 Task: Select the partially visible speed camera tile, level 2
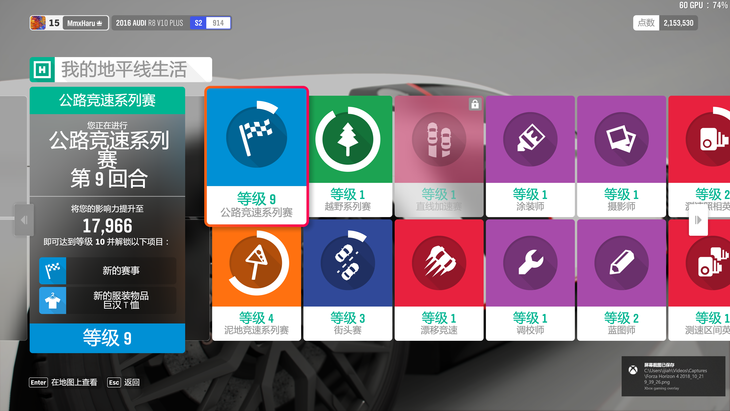point(699,156)
